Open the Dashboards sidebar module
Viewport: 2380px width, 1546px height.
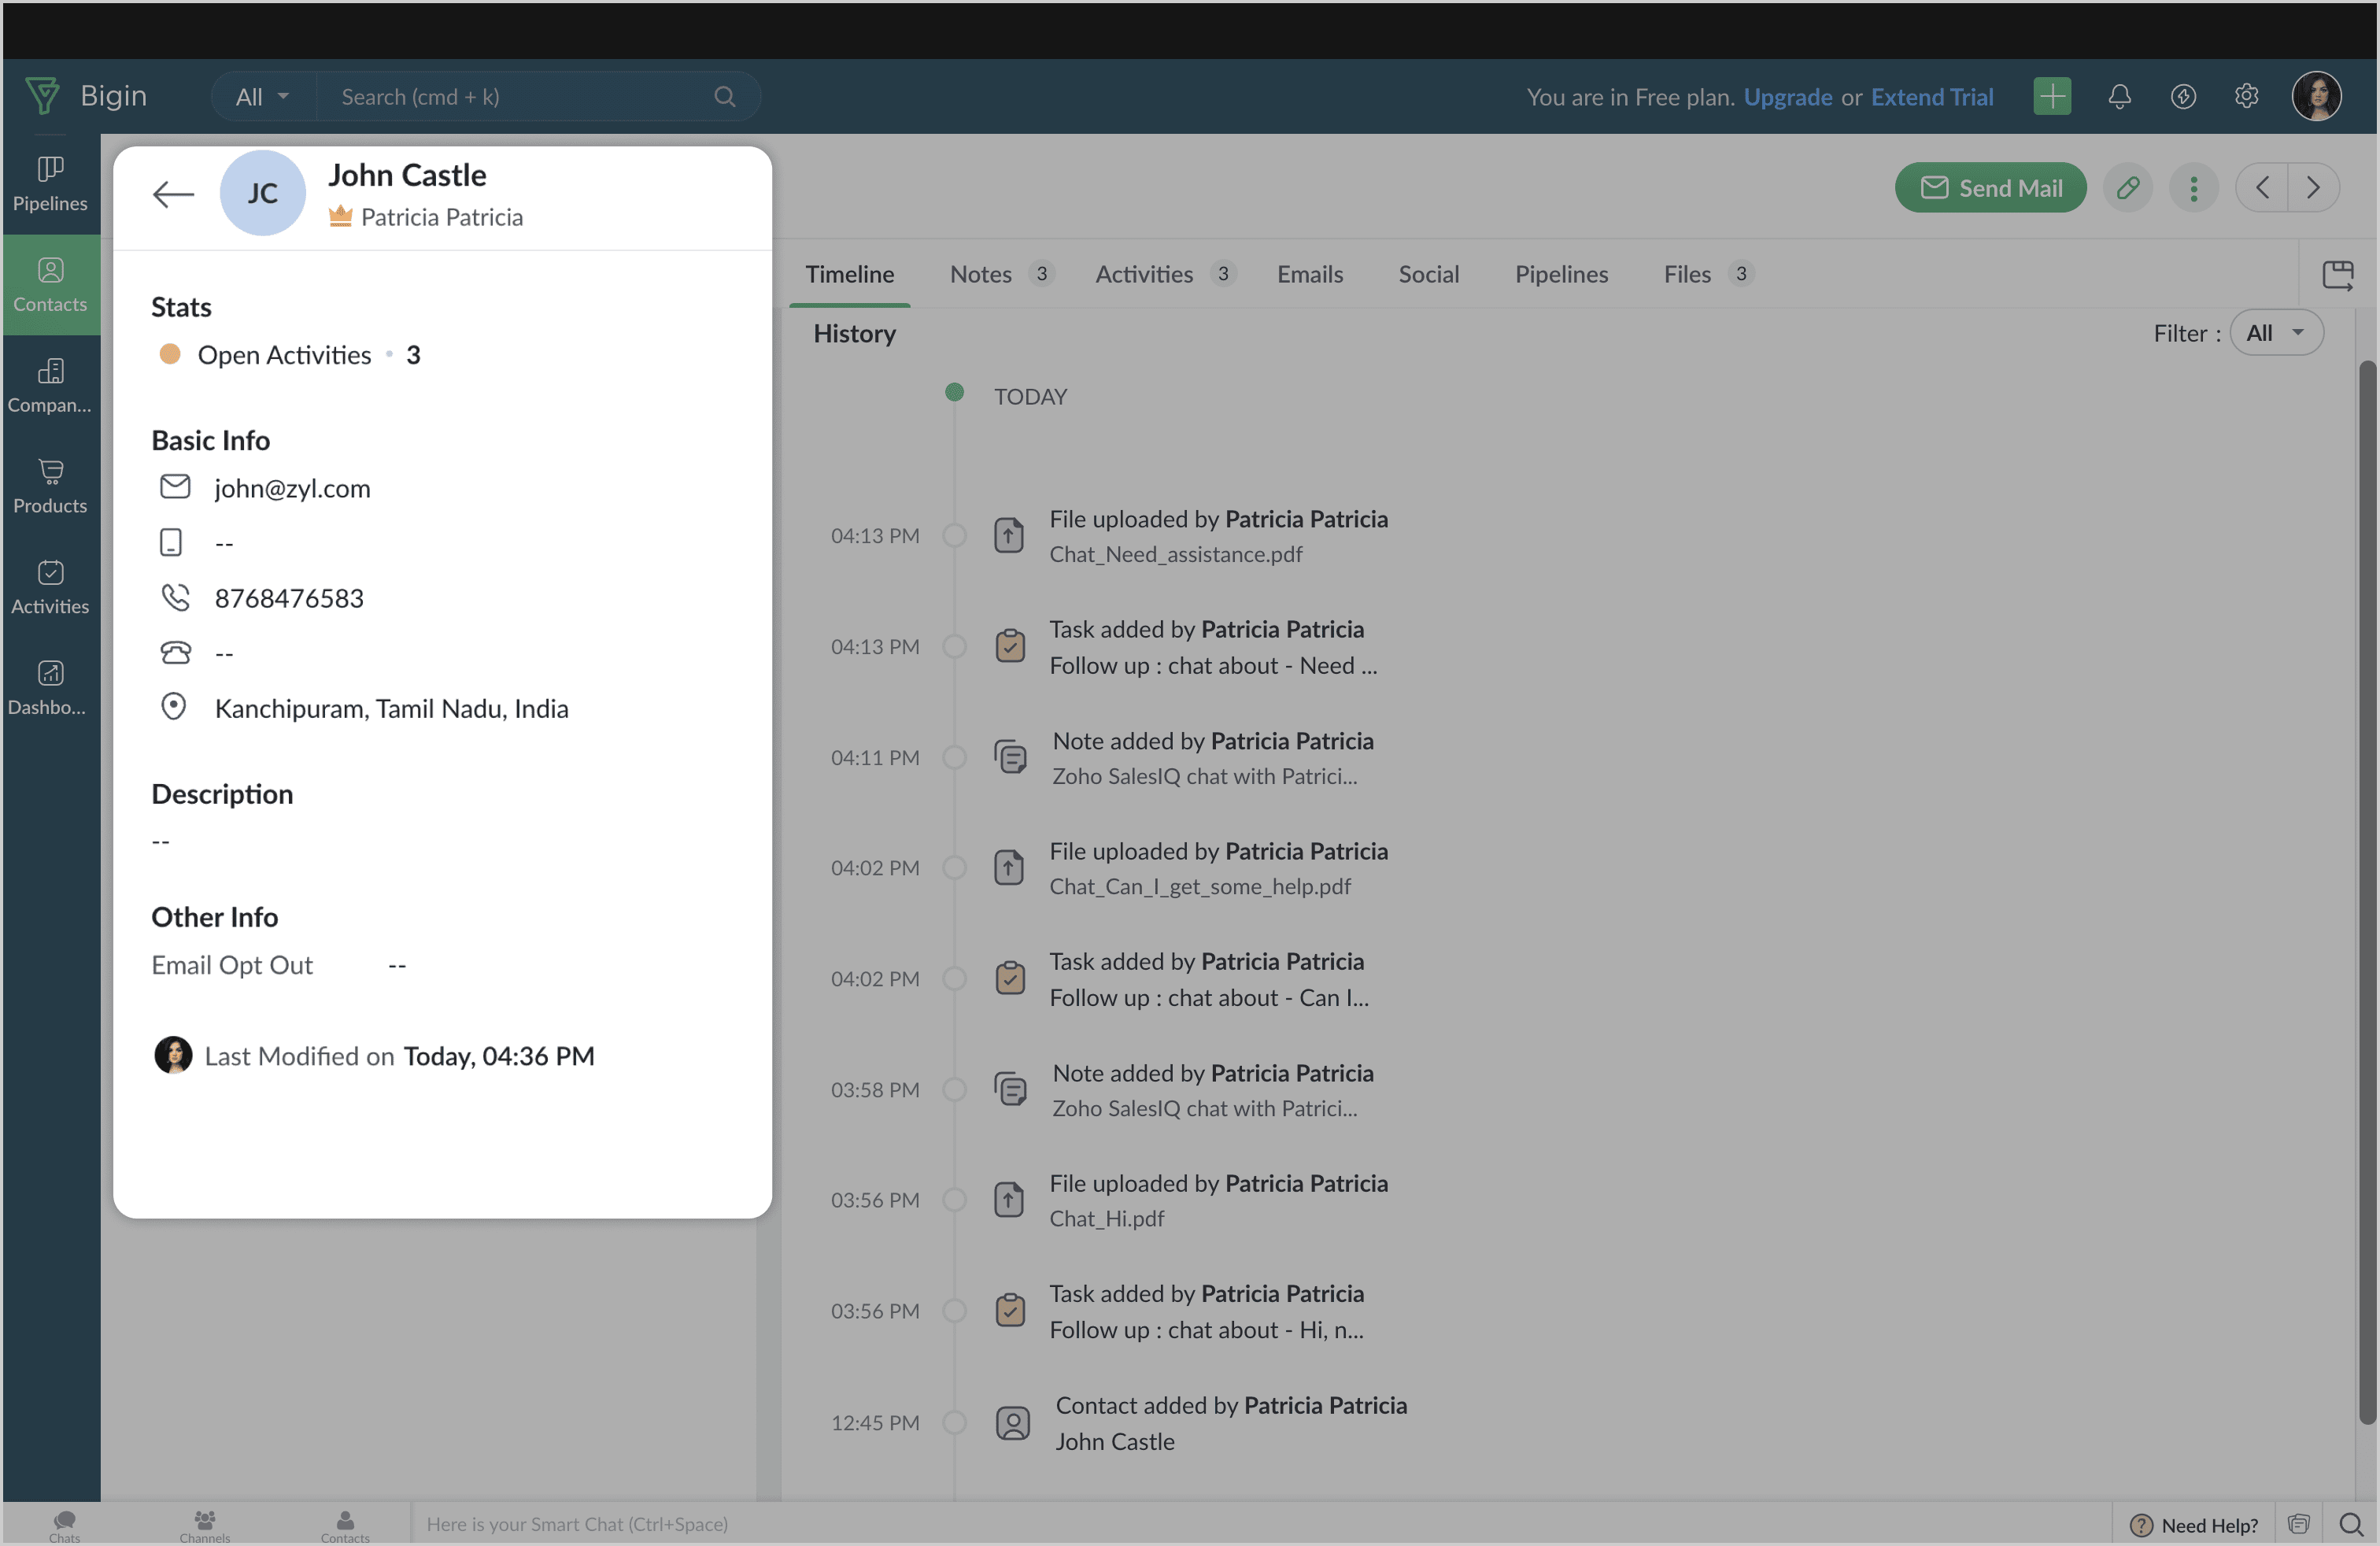(x=50, y=688)
